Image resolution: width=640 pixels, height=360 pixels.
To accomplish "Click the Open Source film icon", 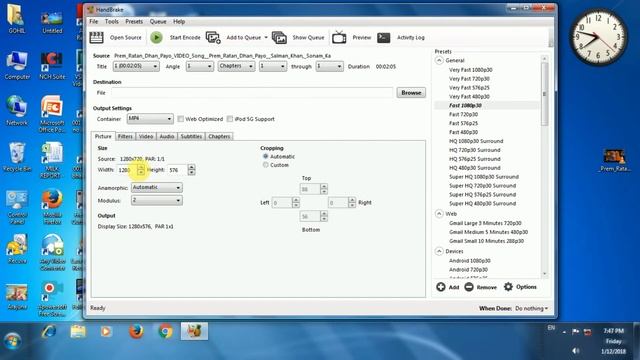I will coord(96,38).
